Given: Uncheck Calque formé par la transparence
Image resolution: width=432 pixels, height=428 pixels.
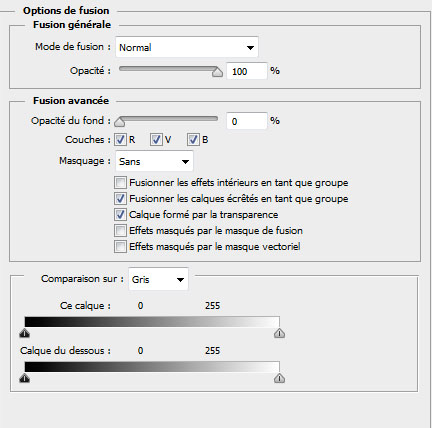Looking at the screenshot, I should coord(120,215).
